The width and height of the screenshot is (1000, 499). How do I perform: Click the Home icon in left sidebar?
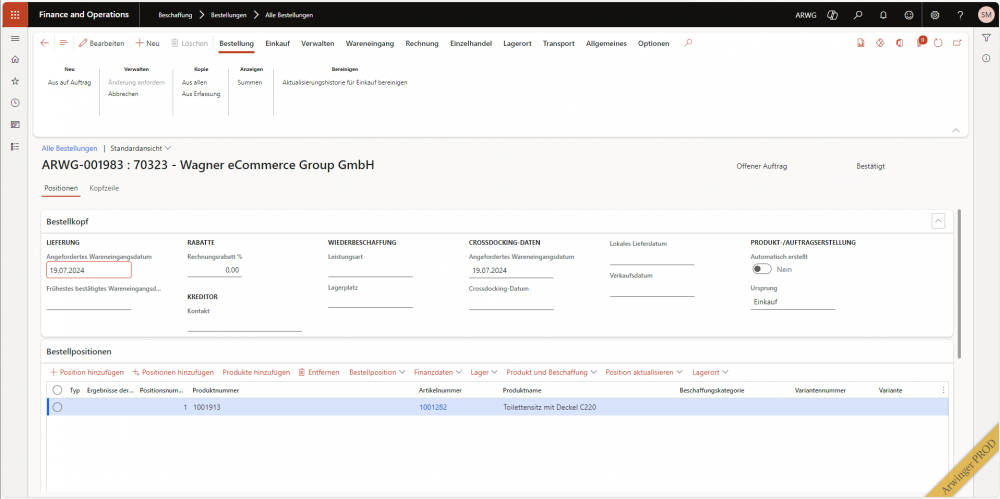point(14,60)
